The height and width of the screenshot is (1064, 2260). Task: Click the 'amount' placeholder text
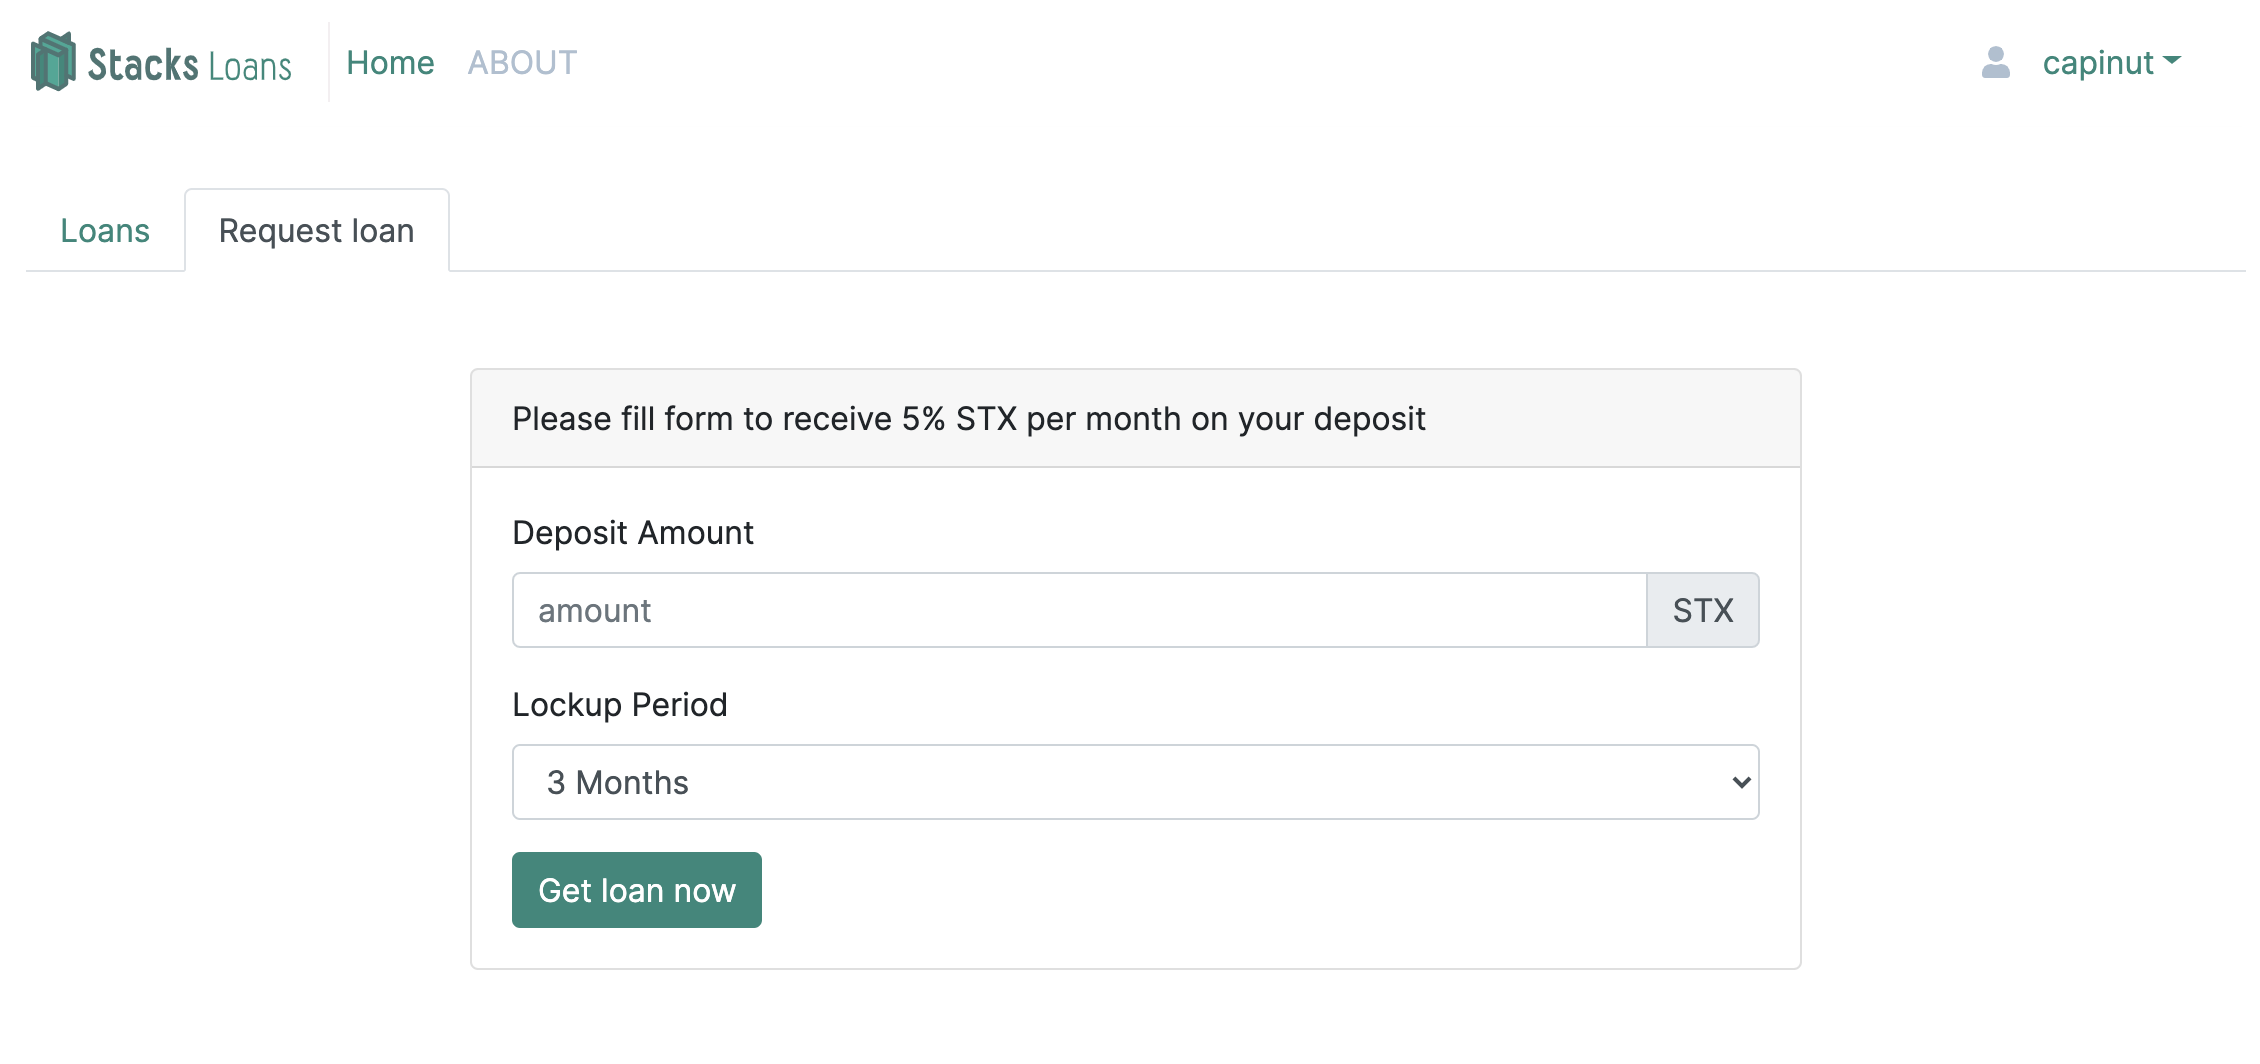coord(594,610)
